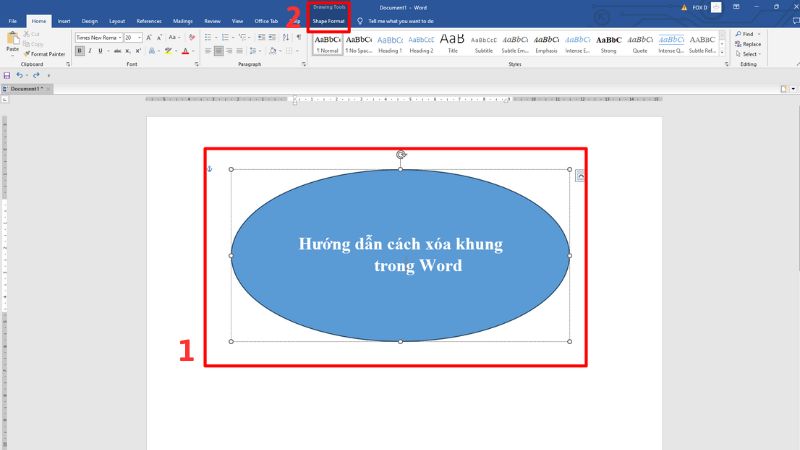Open the Times New Roman font dropdown

(x=98, y=37)
